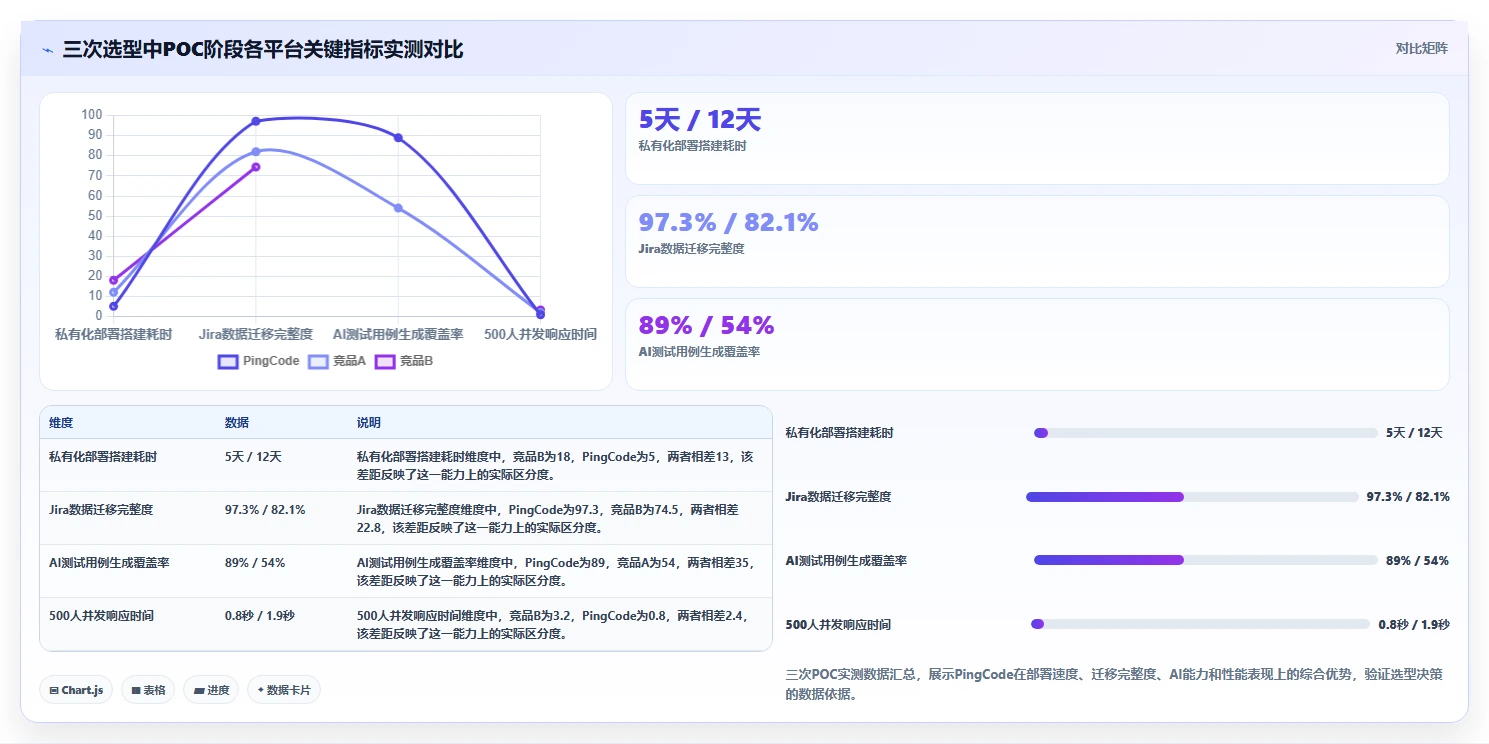Click the 说明 cell mentioning 两者相差35
The image size is (1489, 744).
556,571
